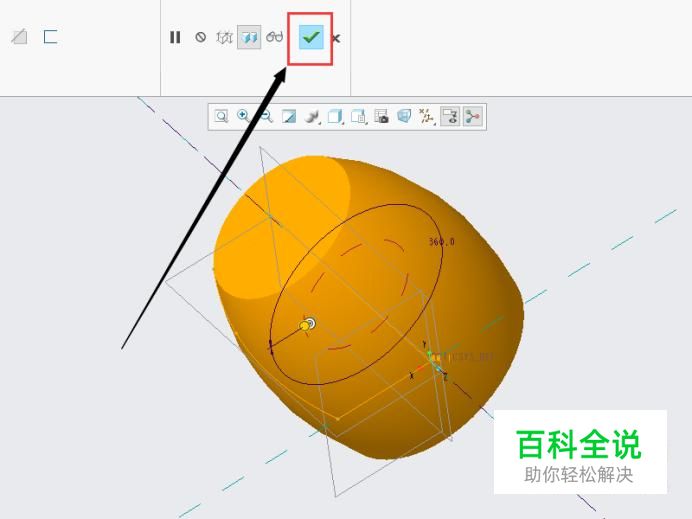
Task: Click the Refit view icon
Action: click(x=221, y=117)
